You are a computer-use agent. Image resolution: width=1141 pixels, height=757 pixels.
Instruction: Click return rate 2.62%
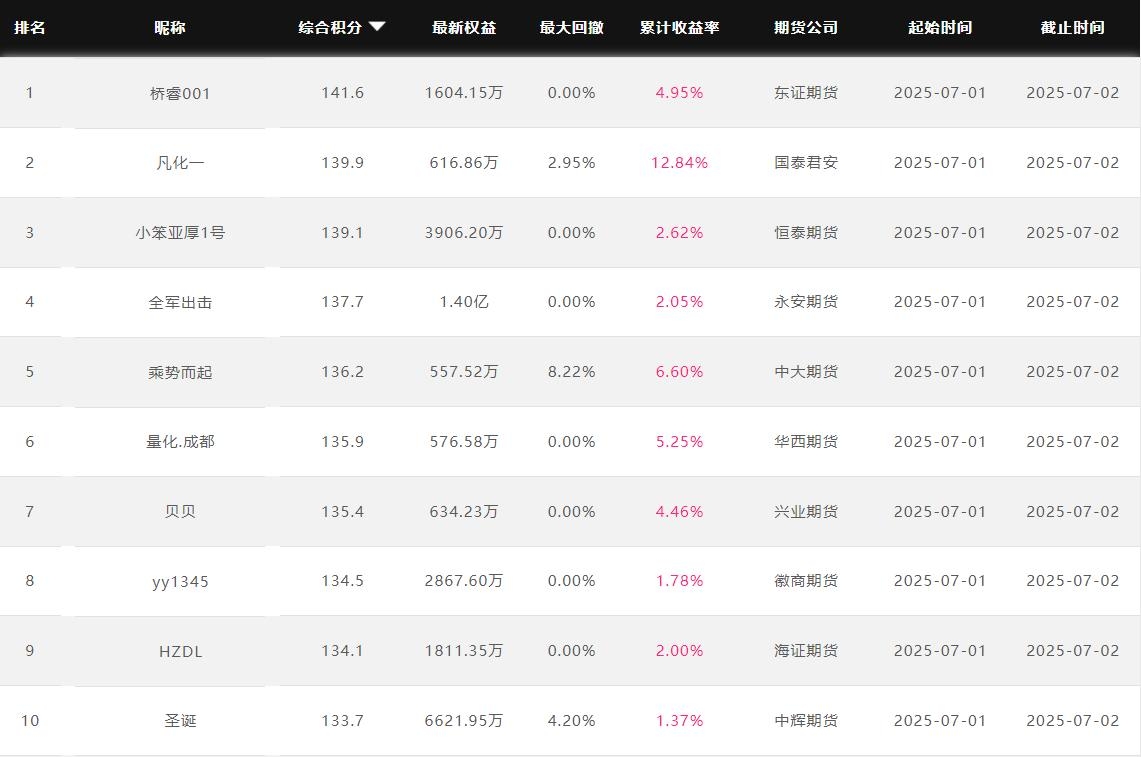pyautogui.click(x=679, y=233)
